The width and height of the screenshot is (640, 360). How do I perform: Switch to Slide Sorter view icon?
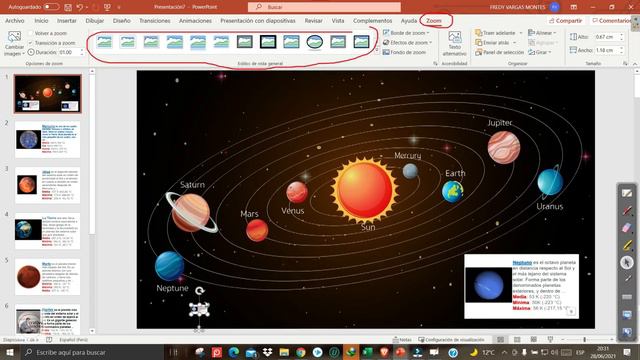(517, 340)
